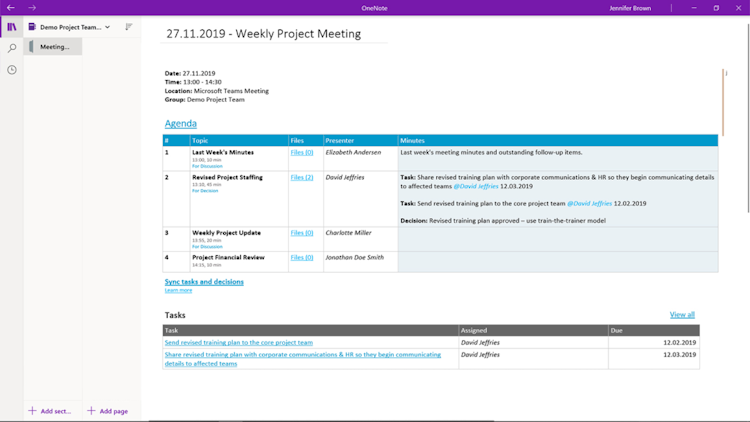Click the empty minutes cell for Project Financial Review

click(558, 262)
